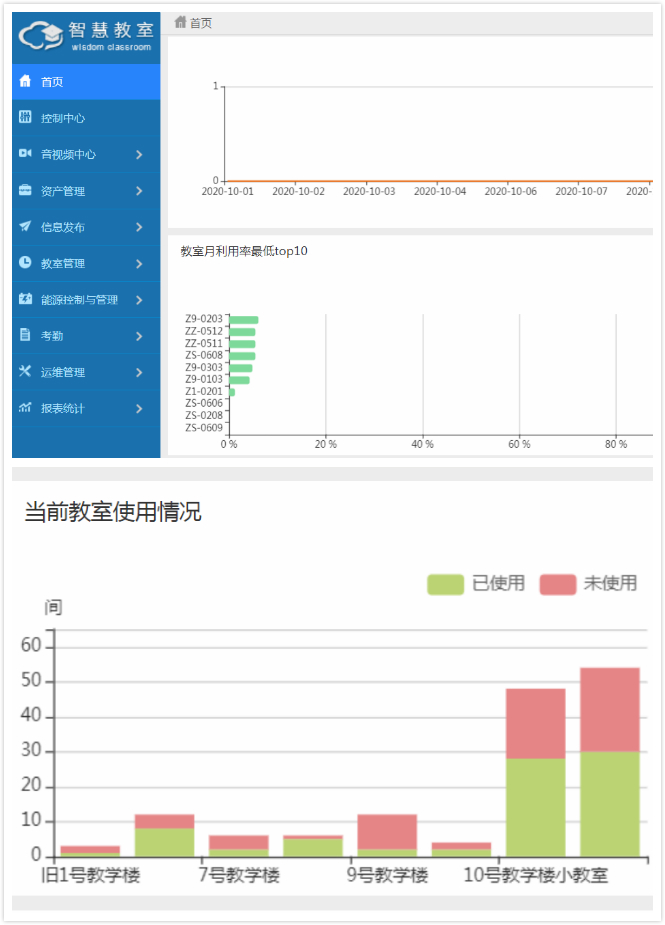The width and height of the screenshot is (665, 925).
Task: Click the 资产管理 briefcase icon
Action: pyautogui.click(x=26, y=190)
